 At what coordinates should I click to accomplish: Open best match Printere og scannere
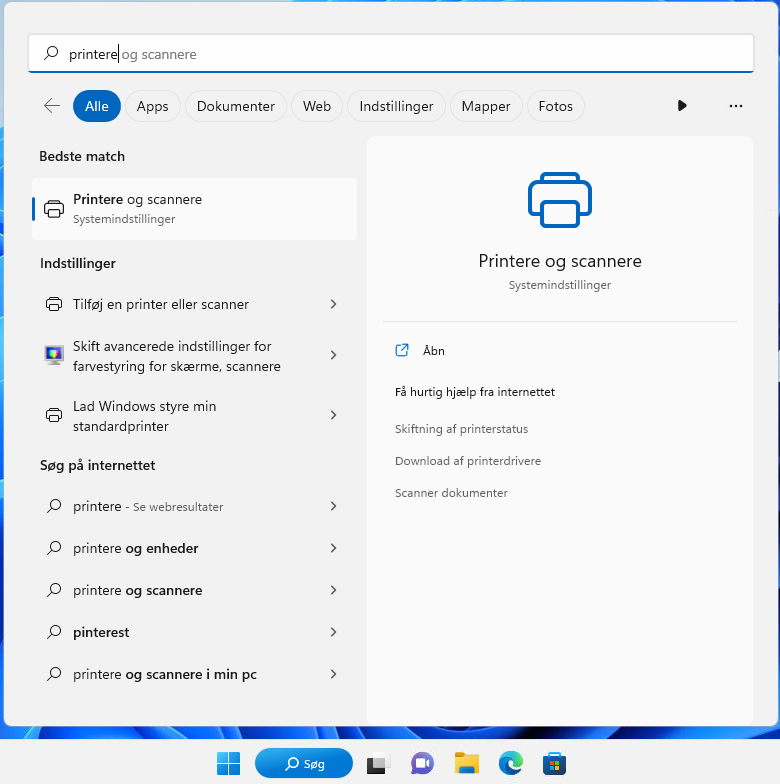[194, 208]
